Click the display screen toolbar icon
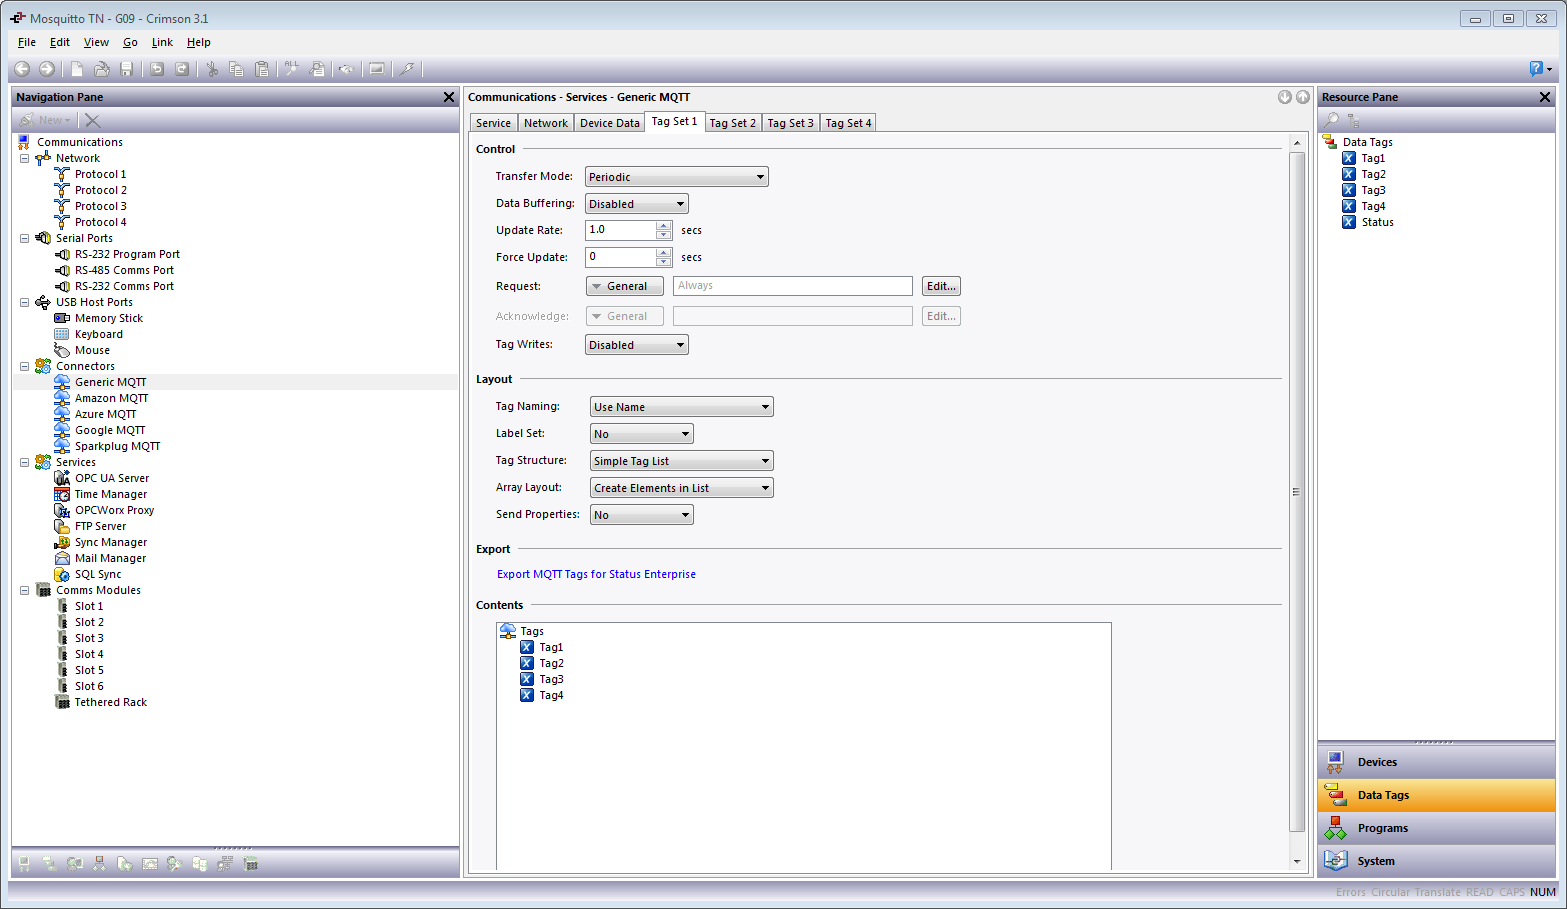 [377, 69]
